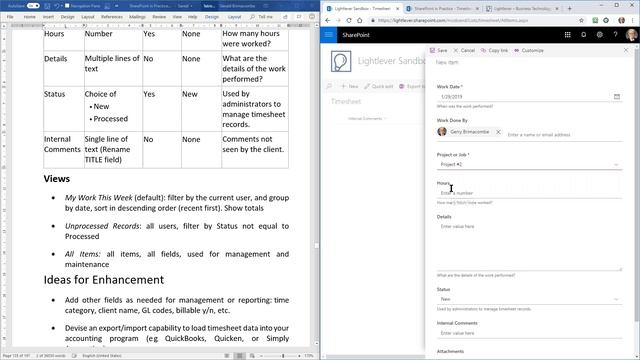Open the Review ribbon tab
The width and height of the screenshot is (640, 360).
click(159, 17)
